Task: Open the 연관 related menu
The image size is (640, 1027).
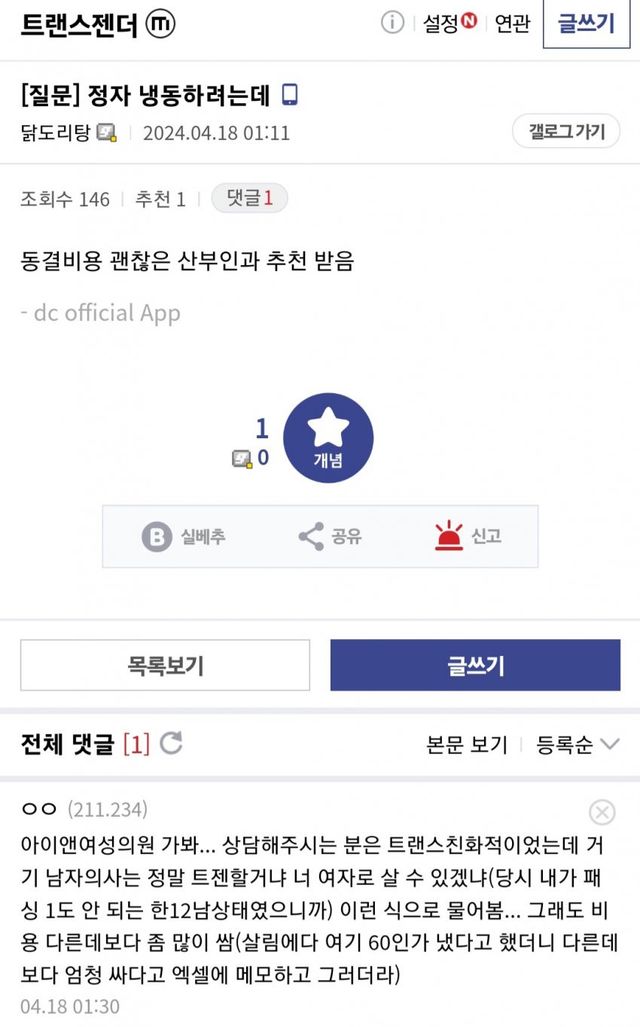Action: click(x=512, y=23)
